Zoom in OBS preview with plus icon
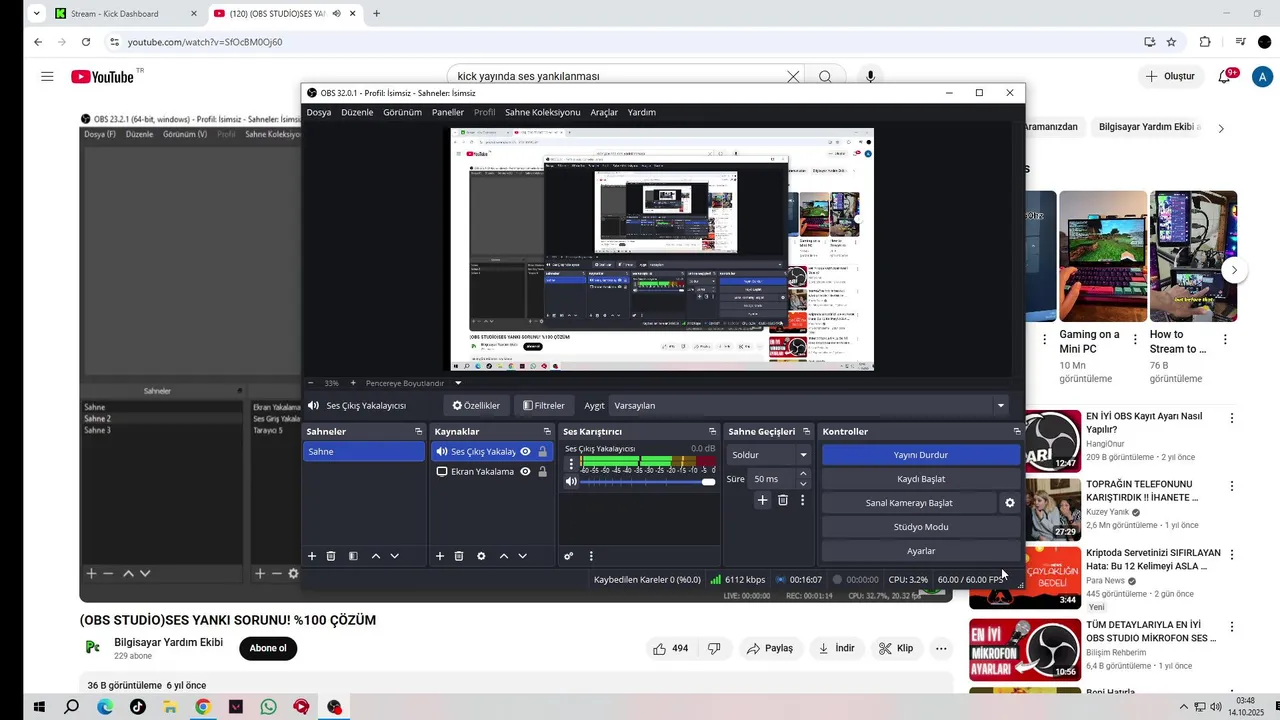 click(x=353, y=383)
